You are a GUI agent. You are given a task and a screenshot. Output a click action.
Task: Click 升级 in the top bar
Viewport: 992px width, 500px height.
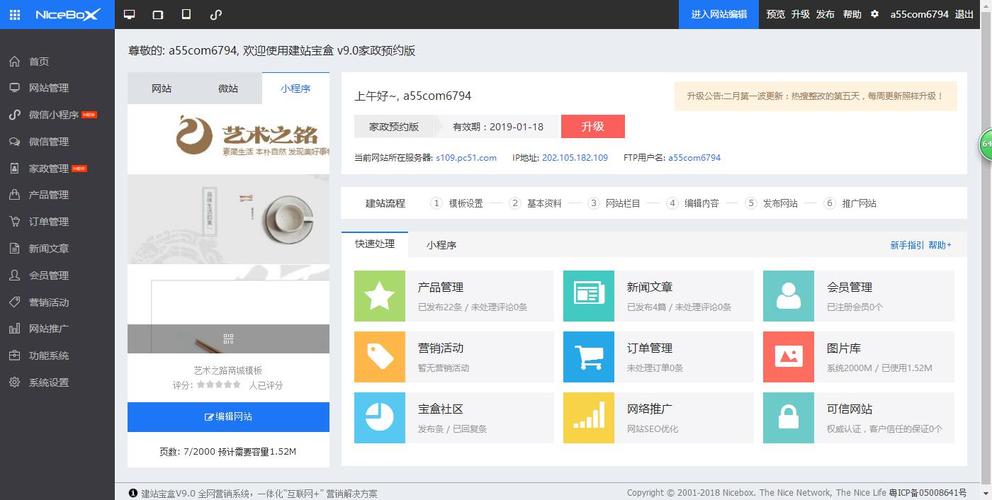(x=800, y=15)
